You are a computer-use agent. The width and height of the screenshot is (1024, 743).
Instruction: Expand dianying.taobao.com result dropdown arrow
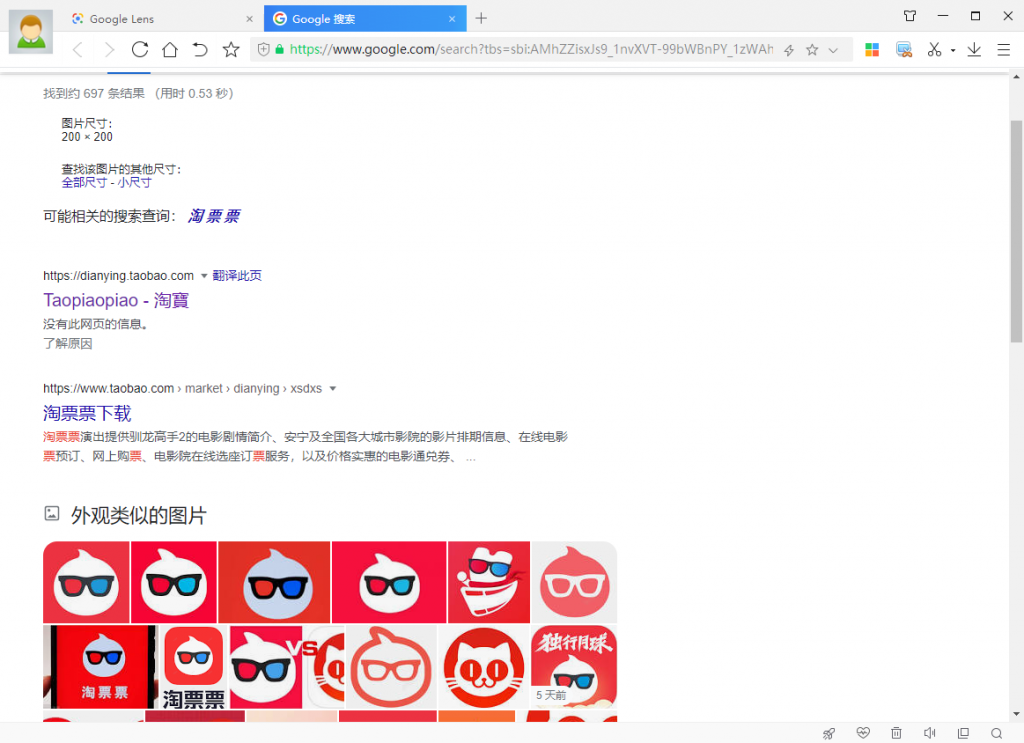pos(204,276)
